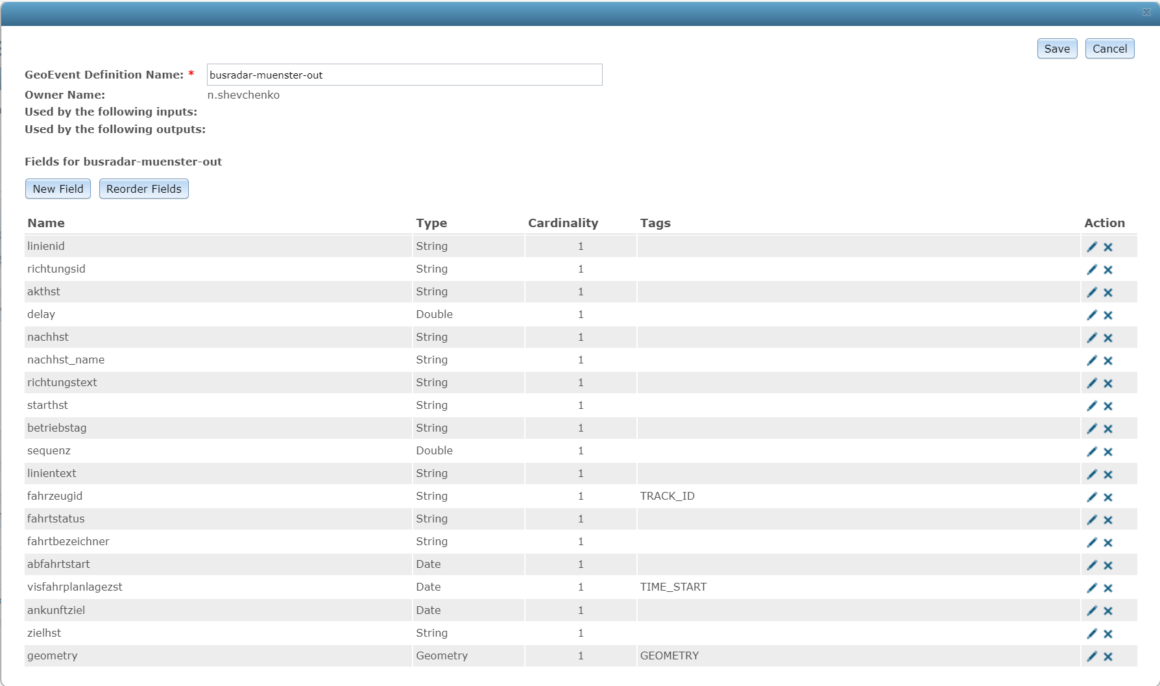1160x686 pixels.
Task: Edit the starthst field
Action: pyautogui.click(x=1092, y=406)
